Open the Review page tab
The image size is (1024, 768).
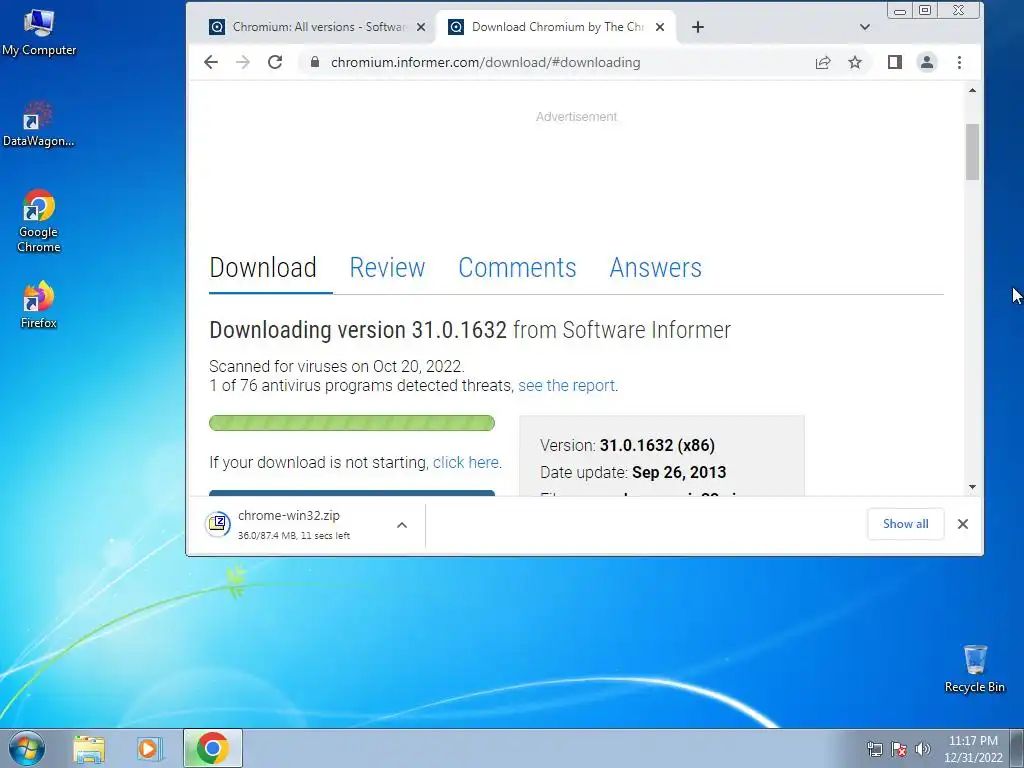(x=387, y=268)
